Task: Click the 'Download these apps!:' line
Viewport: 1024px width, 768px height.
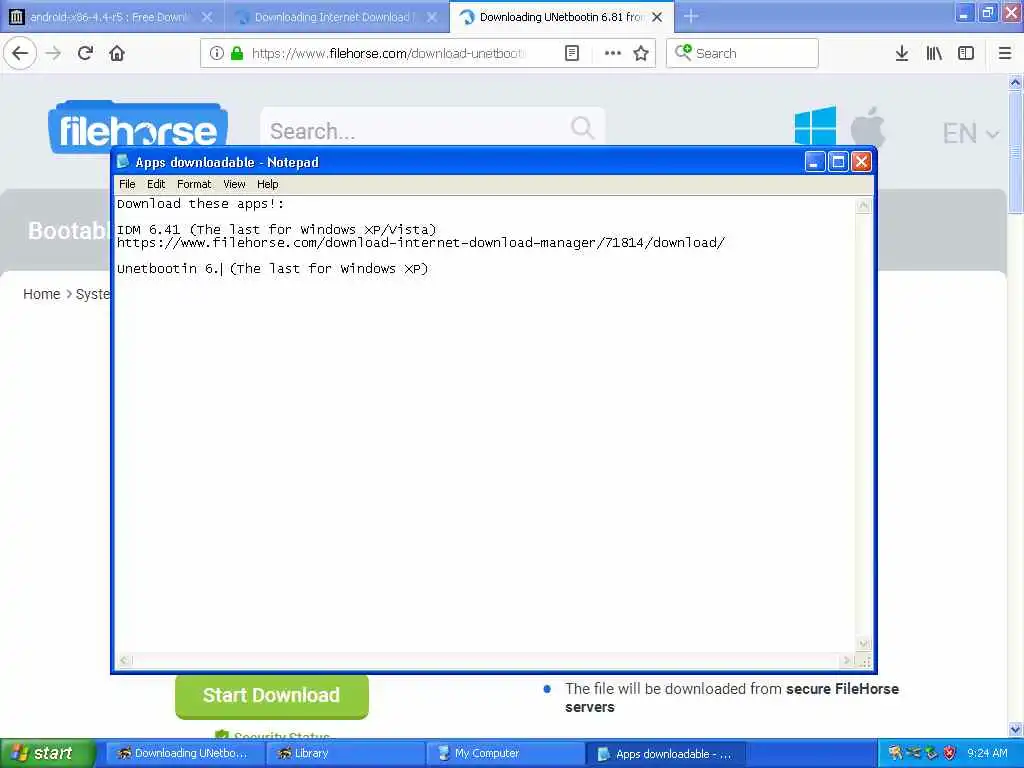Action: (x=200, y=204)
